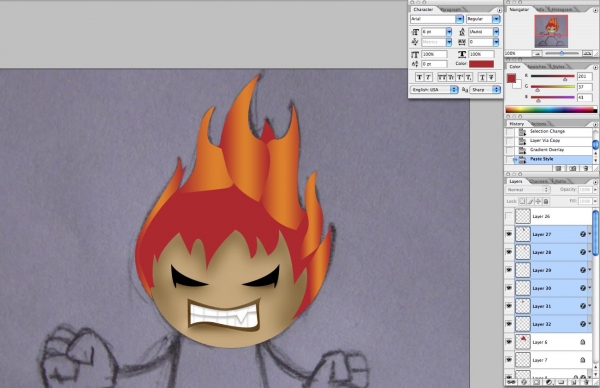Toggle Small Caps text style
600x388 pixels.
tap(451, 77)
